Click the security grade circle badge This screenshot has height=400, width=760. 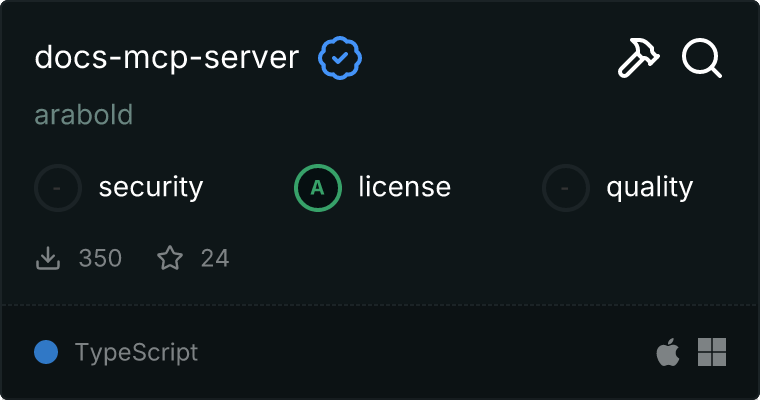pos(58,187)
